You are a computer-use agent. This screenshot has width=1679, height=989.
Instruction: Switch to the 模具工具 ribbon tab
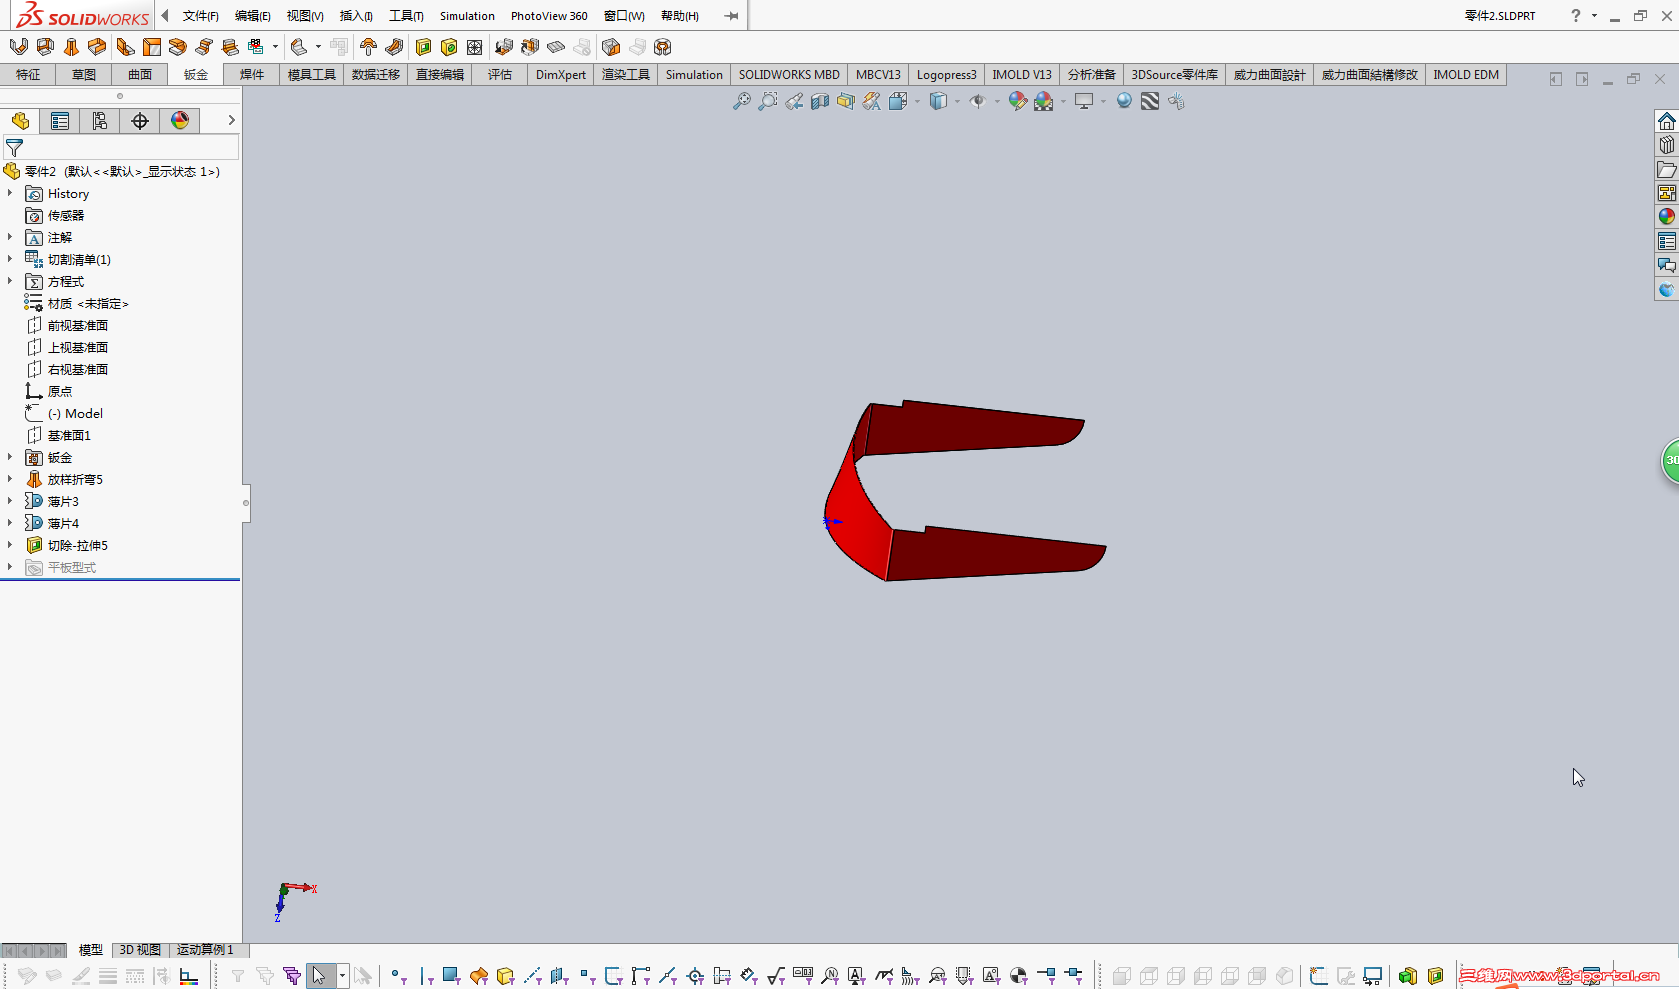pos(312,75)
